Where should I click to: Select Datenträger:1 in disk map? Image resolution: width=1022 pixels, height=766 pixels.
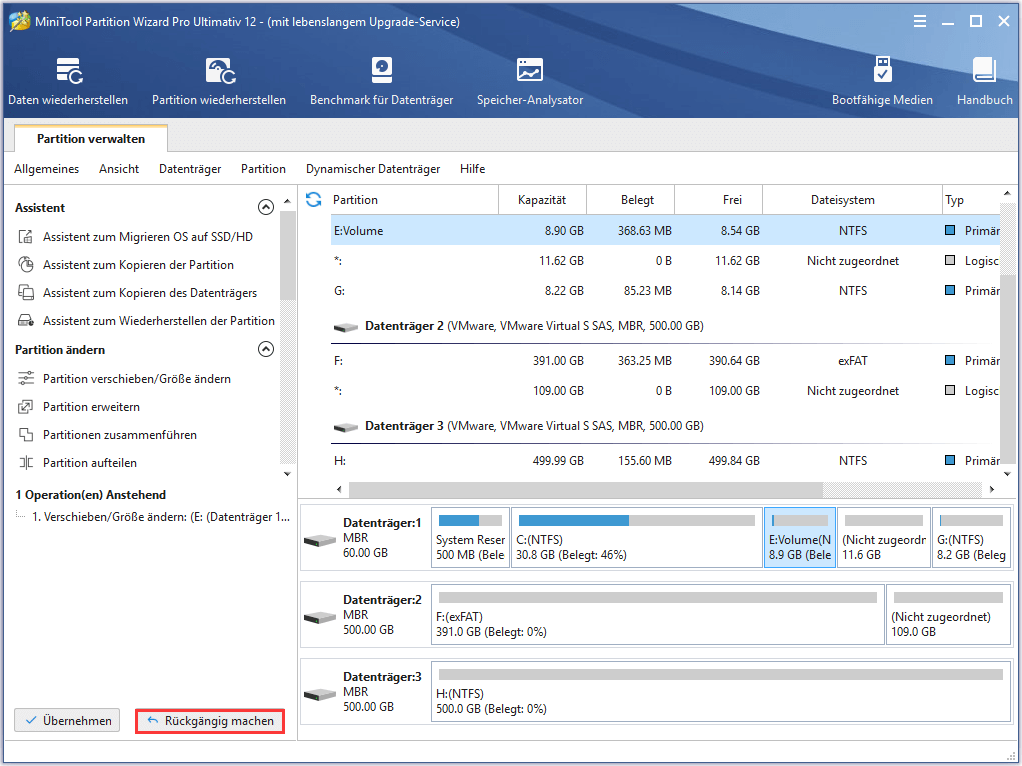click(x=364, y=538)
